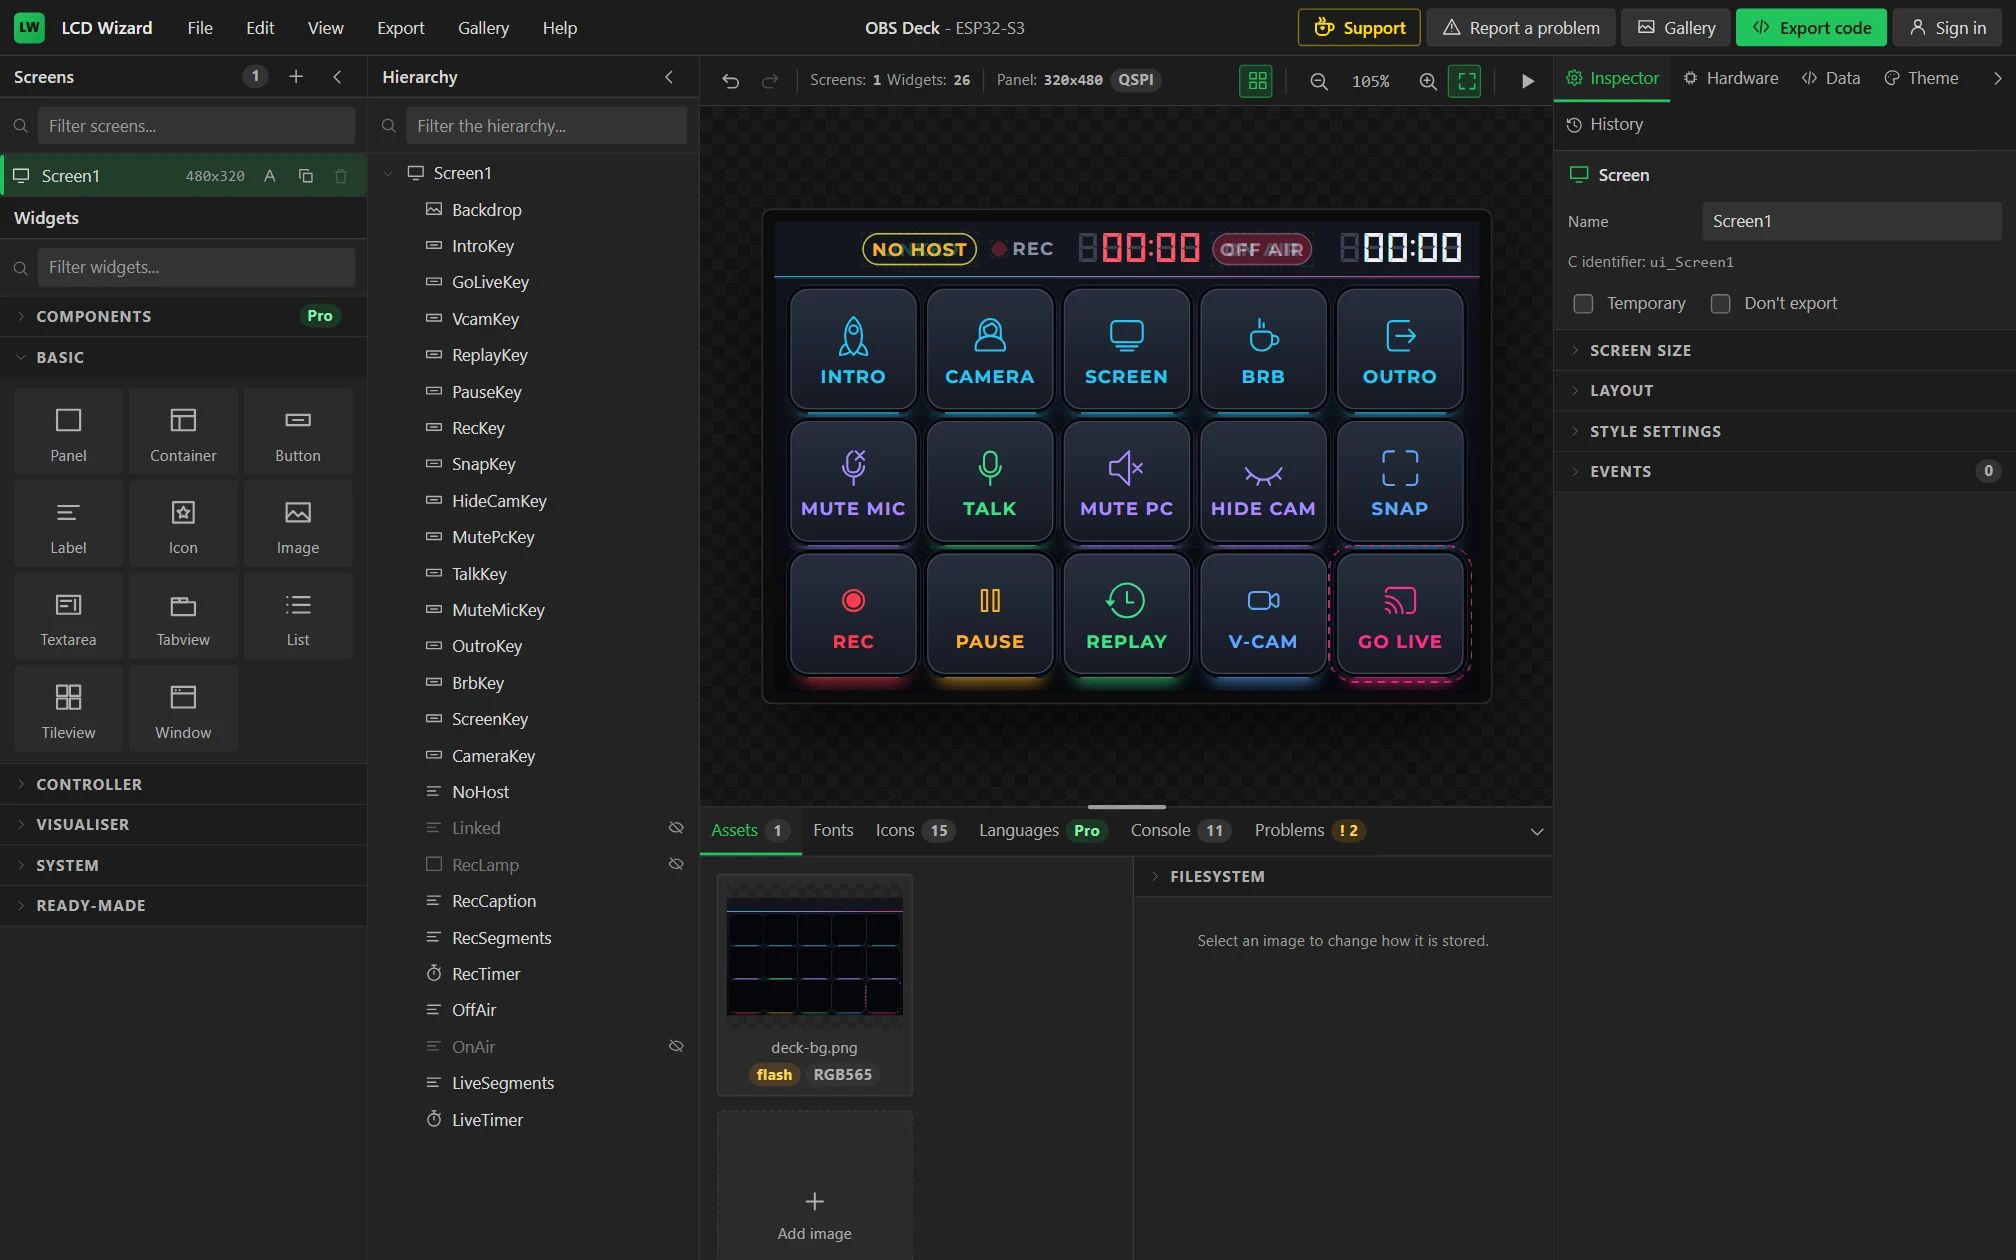The width and height of the screenshot is (2016, 1260).
Task: Select the List widget
Action: [298, 618]
